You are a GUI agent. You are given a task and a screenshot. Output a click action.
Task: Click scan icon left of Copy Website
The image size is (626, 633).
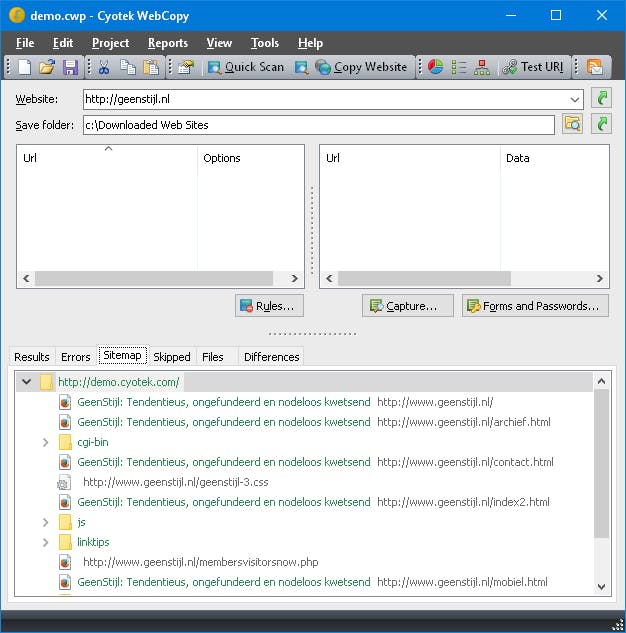tap(301, 67)
